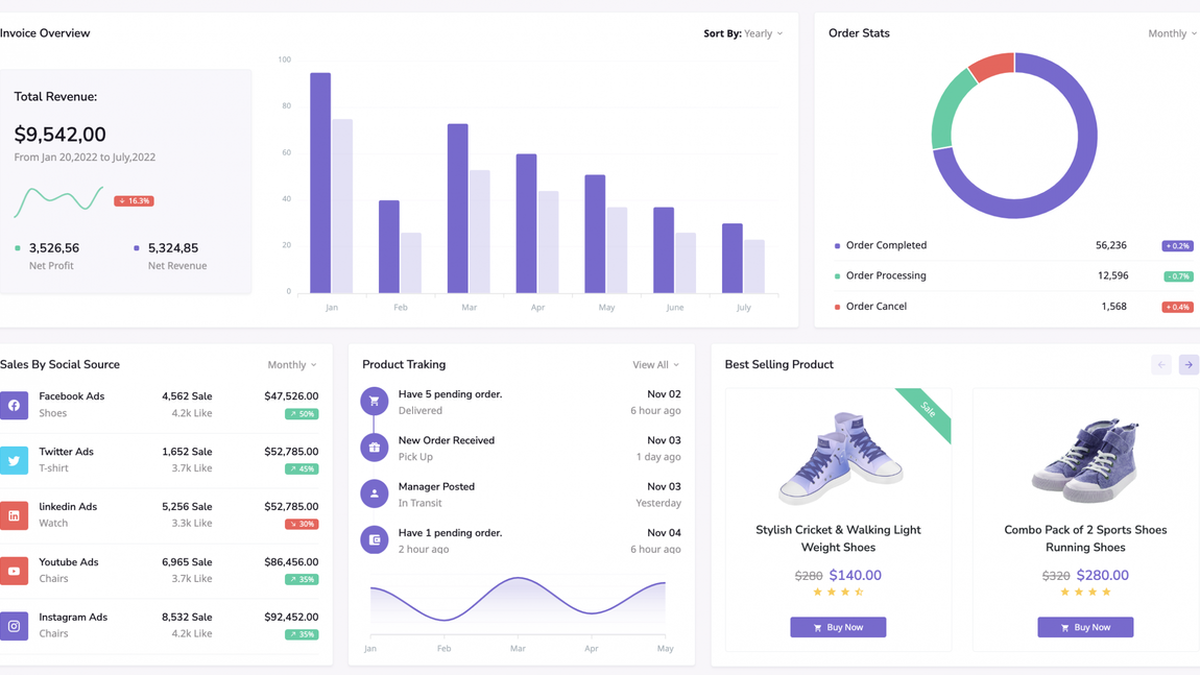This screenshot has height=675, width=1200.
Task: Open the Order Stats Monthly dropdown
Action: [1172, 34]
